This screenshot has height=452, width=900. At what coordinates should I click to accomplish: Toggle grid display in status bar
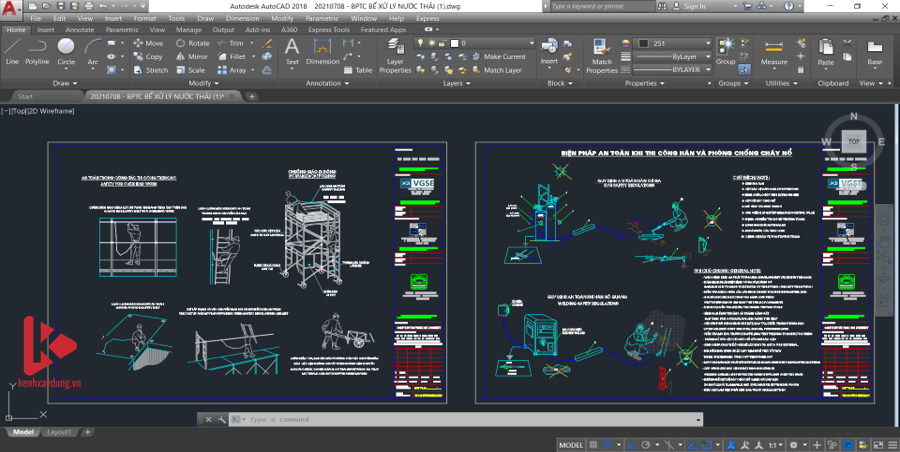pos(595,445)
